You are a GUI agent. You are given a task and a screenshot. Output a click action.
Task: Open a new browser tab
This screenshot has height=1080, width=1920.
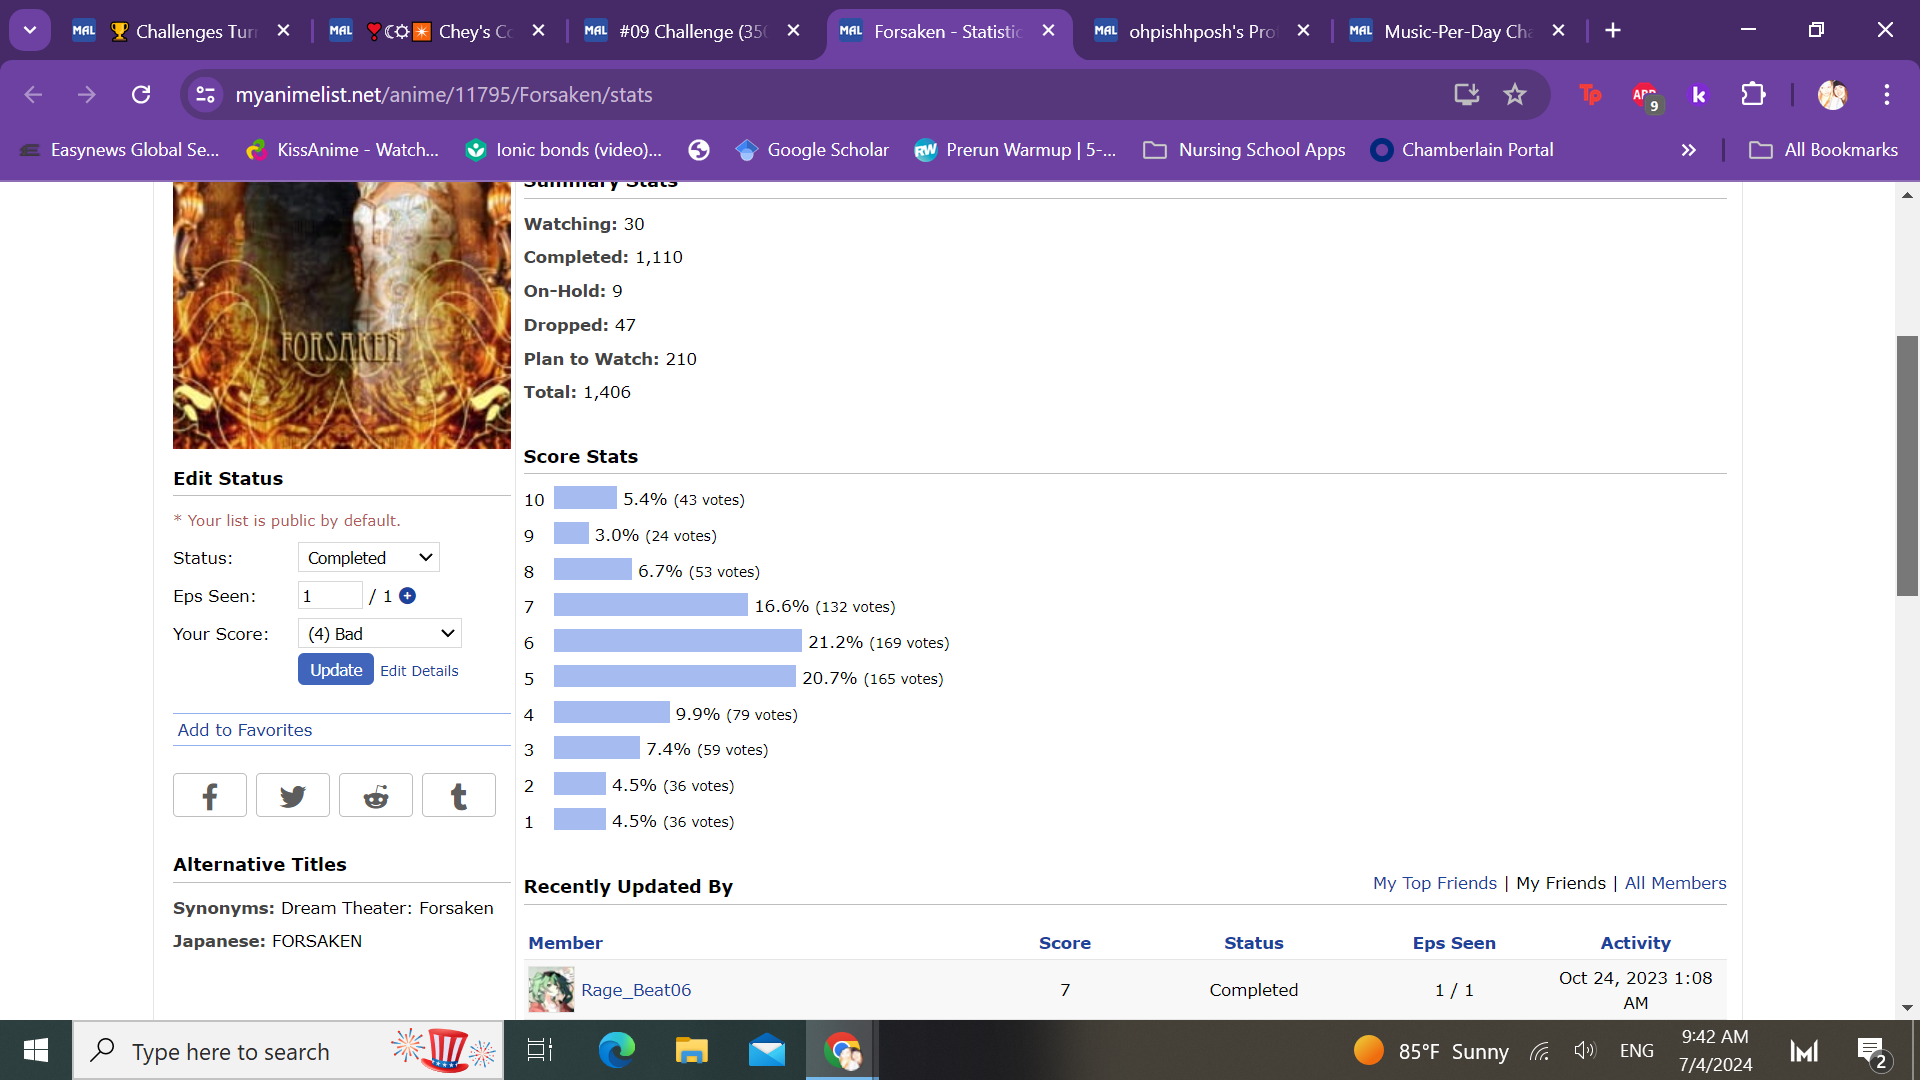pos(1613,30)
